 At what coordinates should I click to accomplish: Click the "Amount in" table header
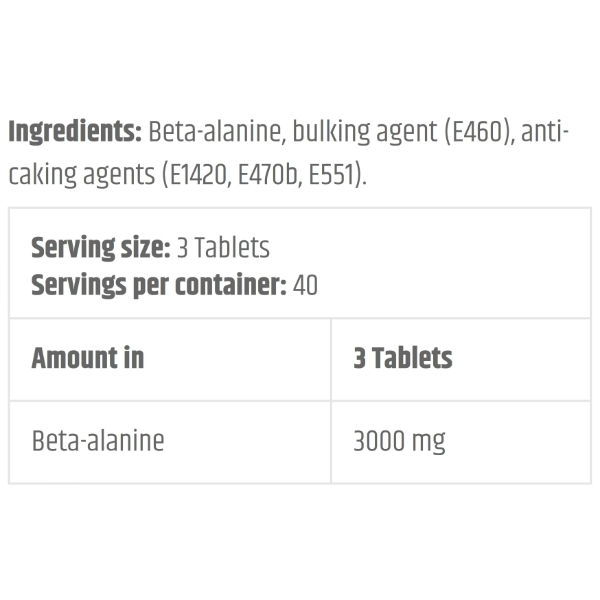click(88, 358)
